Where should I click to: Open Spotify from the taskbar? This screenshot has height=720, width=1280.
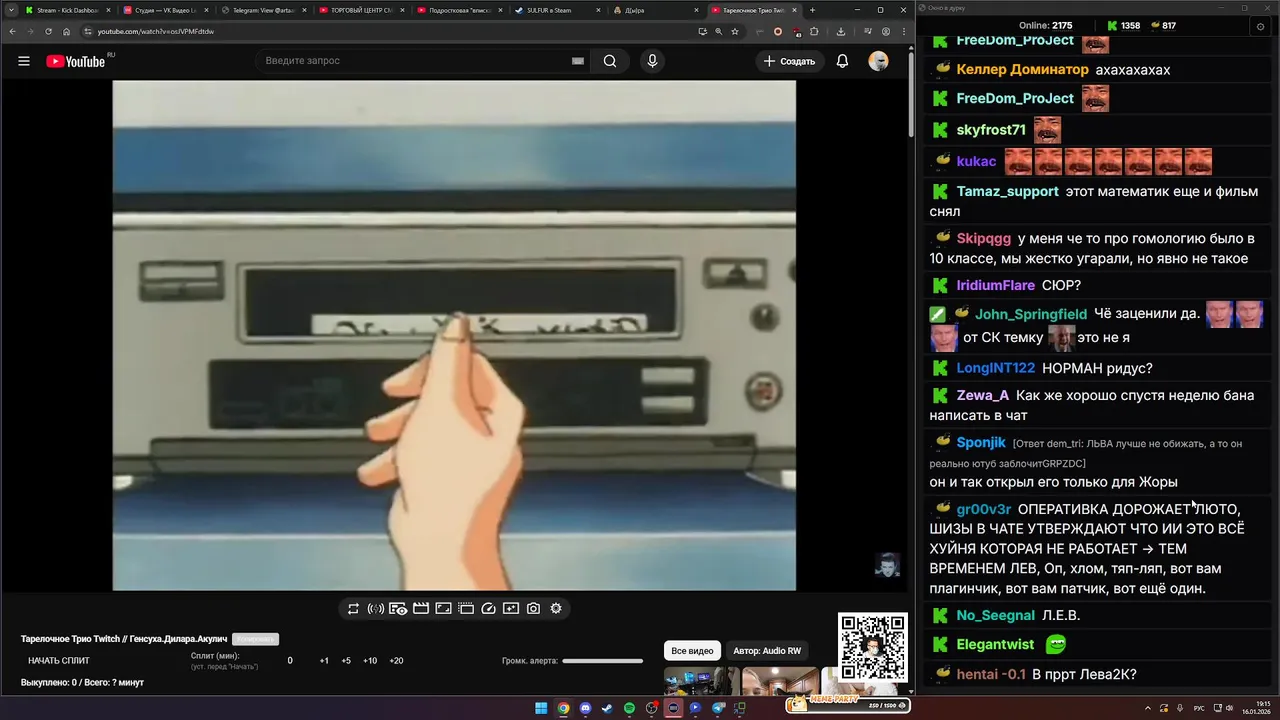629,708
